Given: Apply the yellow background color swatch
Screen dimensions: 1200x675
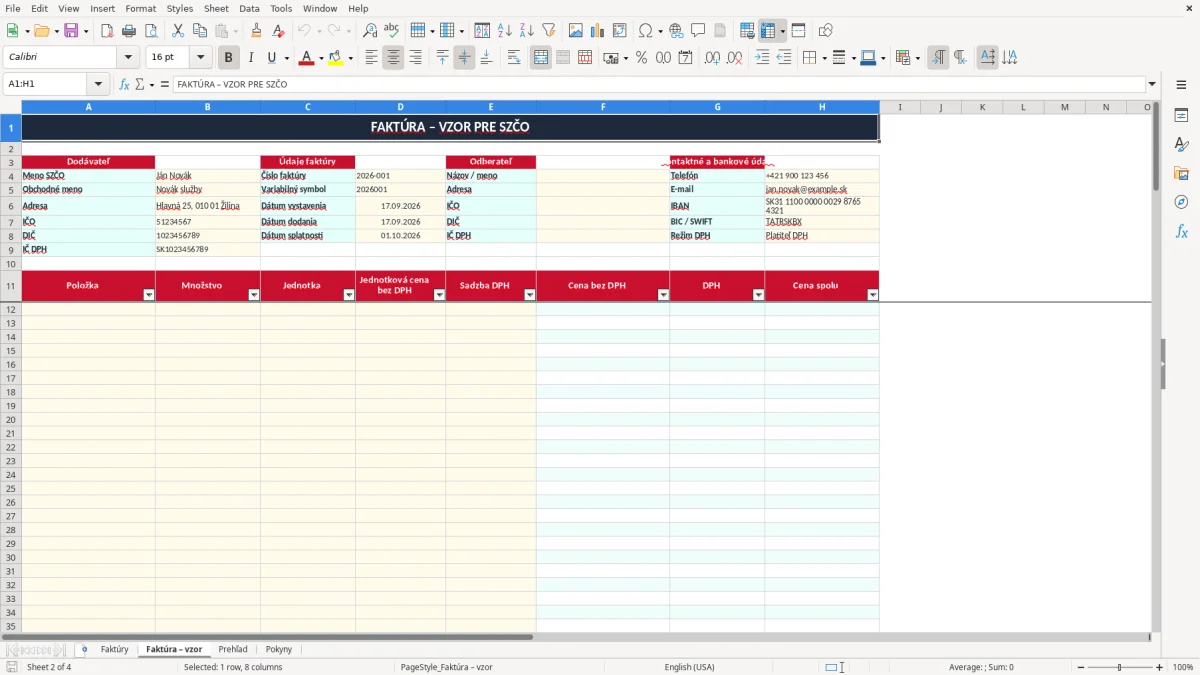Looking at the screenshot, I should 336,58.
